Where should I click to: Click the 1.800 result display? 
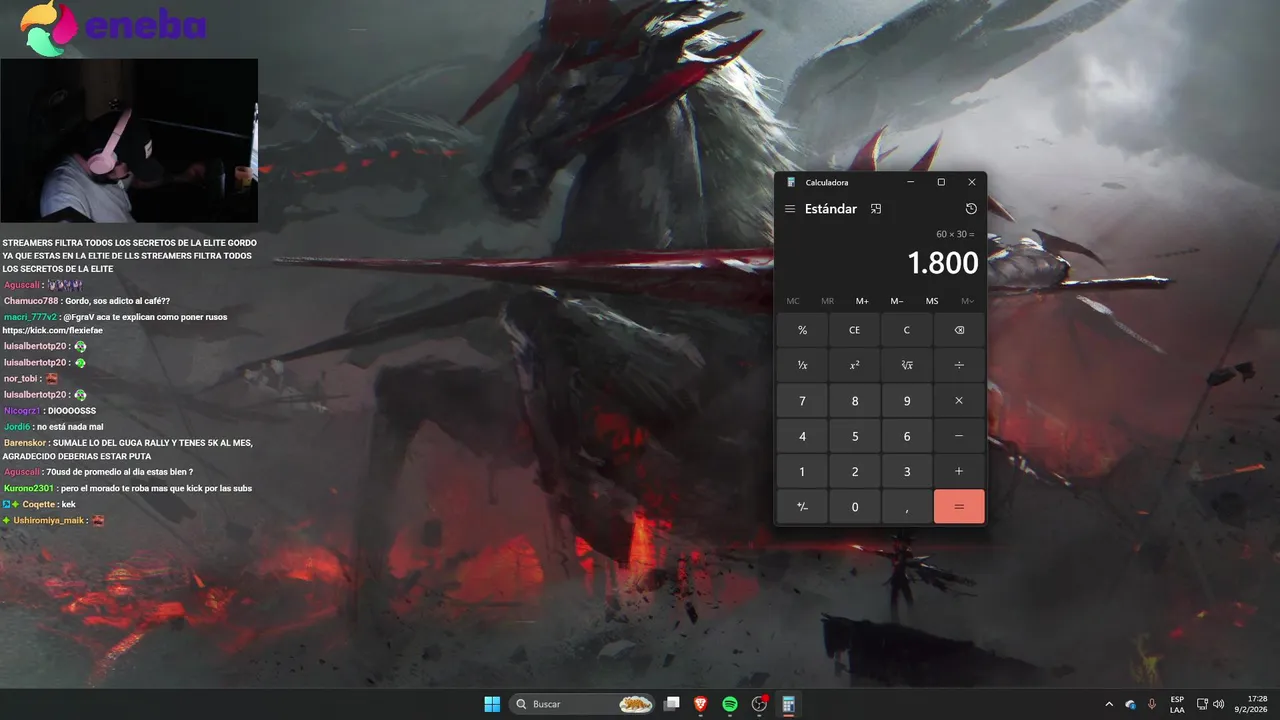click(x=942, y=263)
